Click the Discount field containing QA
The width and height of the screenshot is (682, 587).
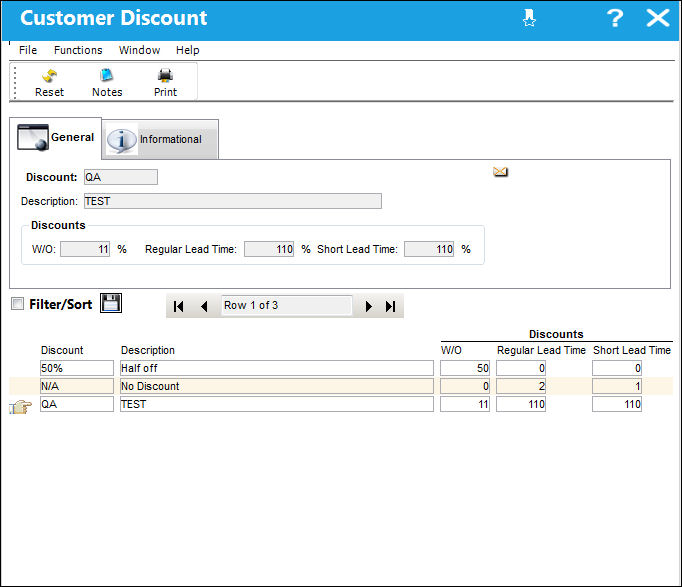pyautogui.click(x=121, y=177)
